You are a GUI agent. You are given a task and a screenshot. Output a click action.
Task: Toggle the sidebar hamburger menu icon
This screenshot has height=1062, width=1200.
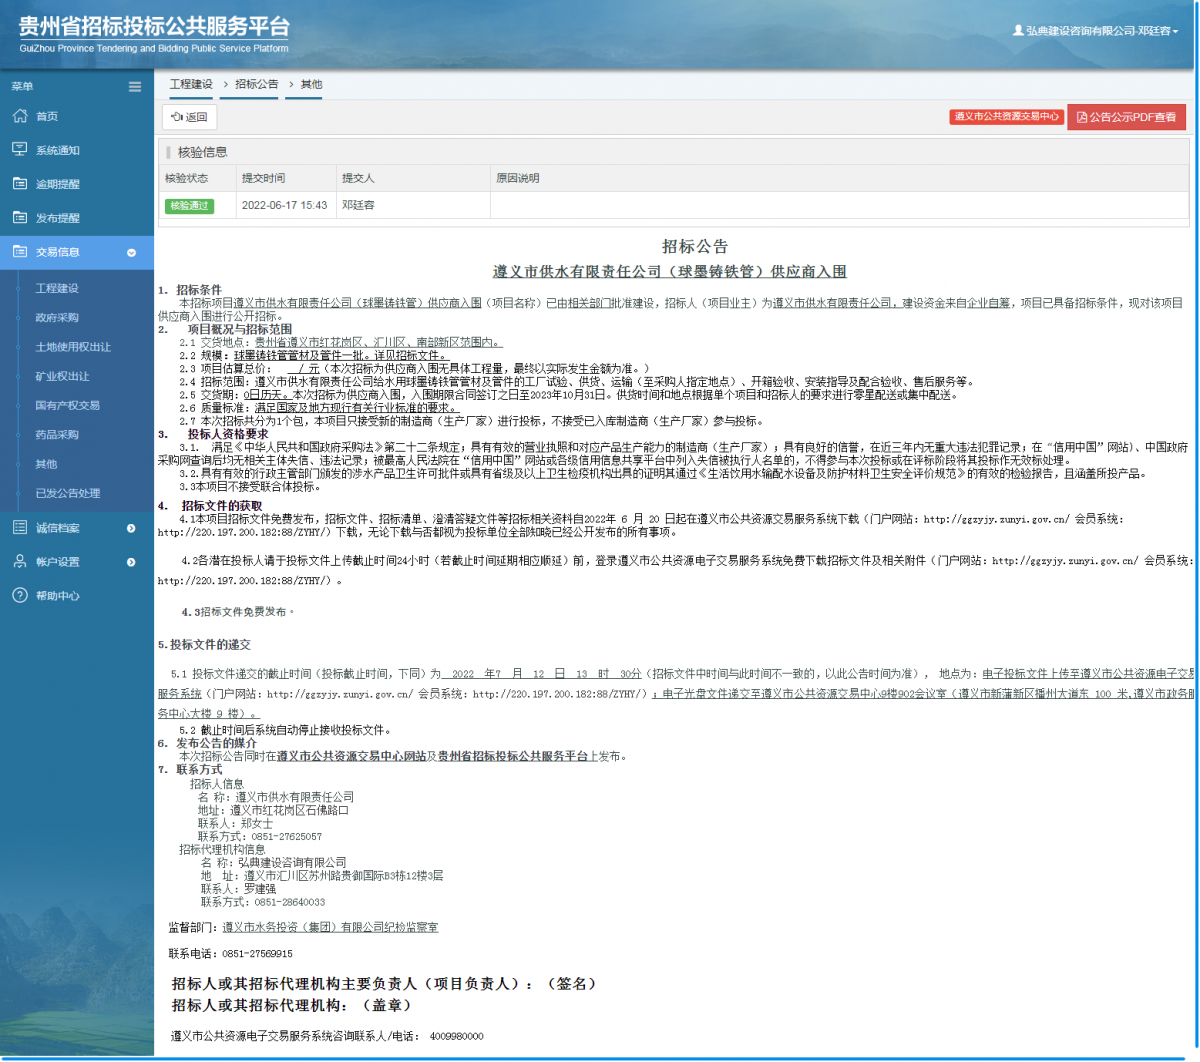(135, 87)
